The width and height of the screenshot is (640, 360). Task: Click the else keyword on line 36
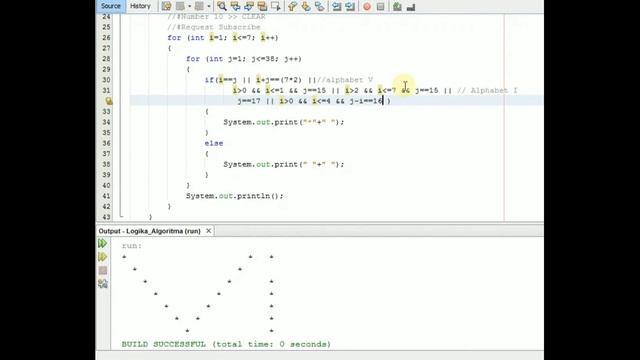(214, 143)
